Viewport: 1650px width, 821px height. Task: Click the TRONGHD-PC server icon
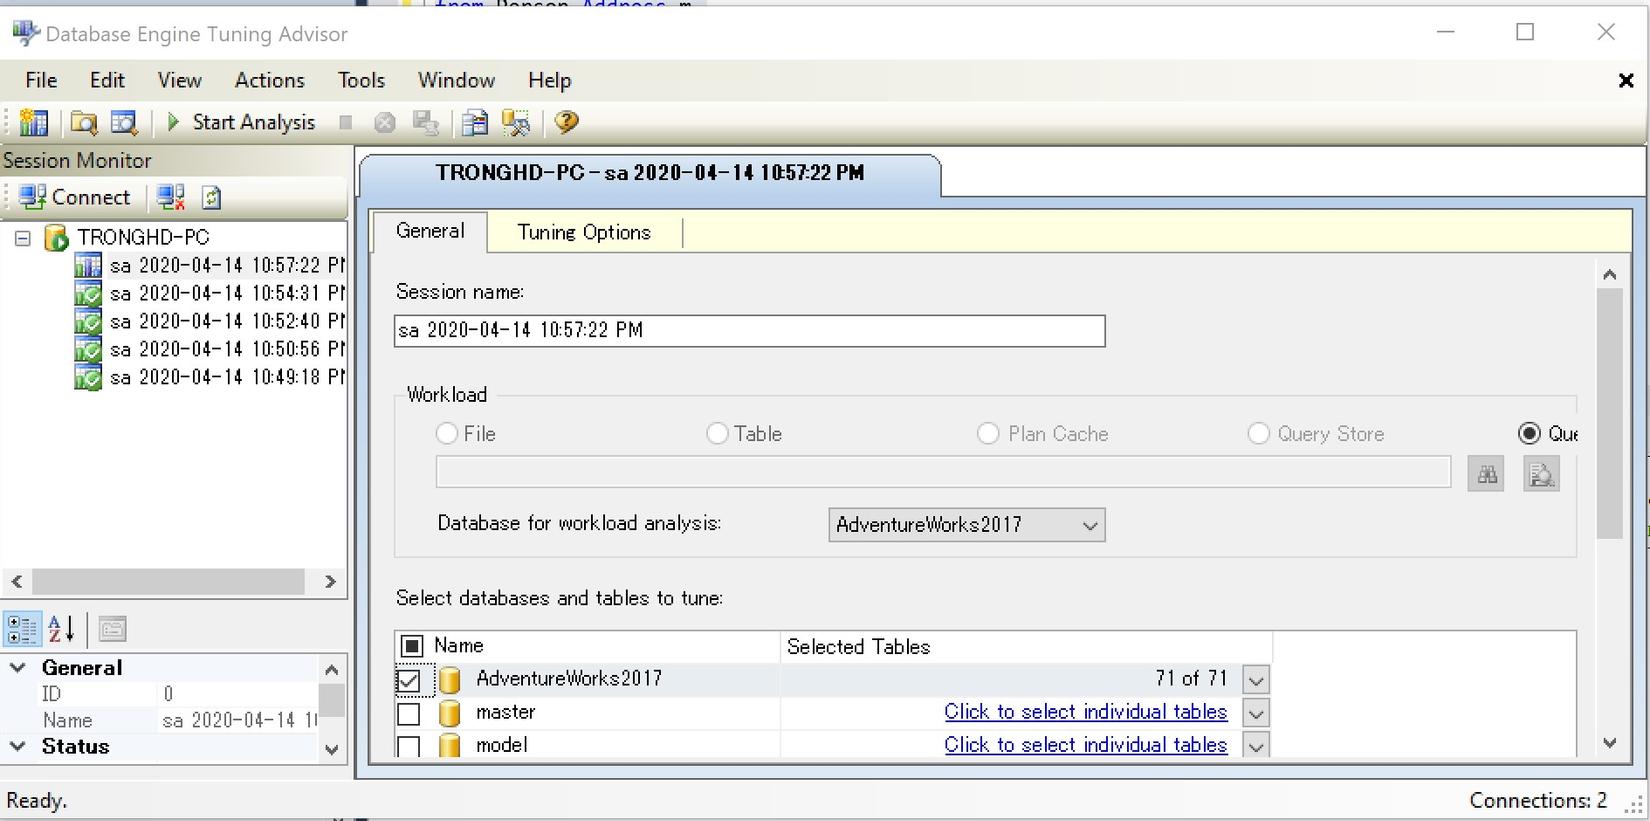click(57, 238)
